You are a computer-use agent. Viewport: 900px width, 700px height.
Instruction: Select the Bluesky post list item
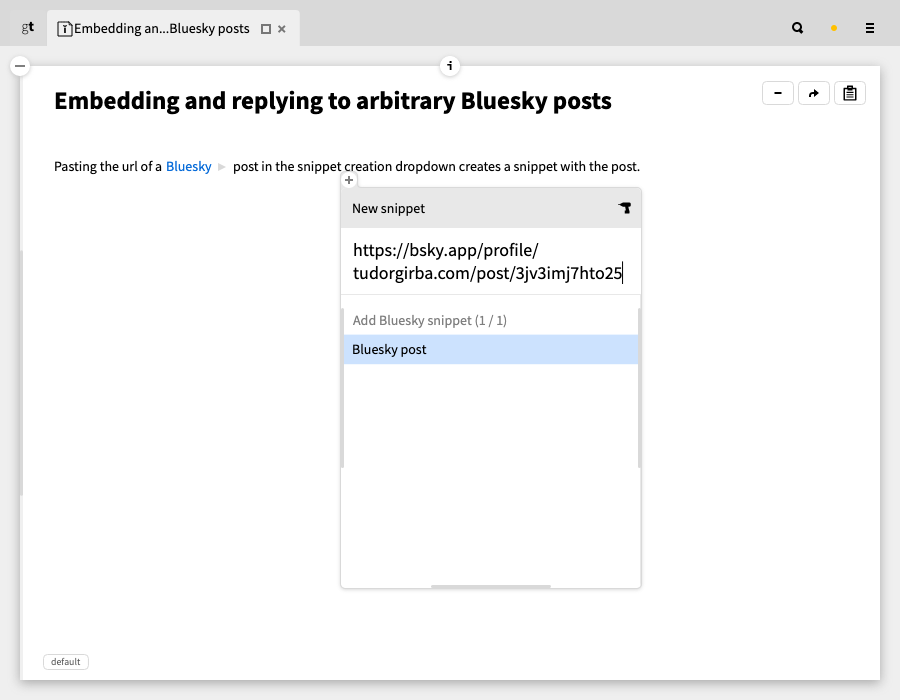click(491, 349)
